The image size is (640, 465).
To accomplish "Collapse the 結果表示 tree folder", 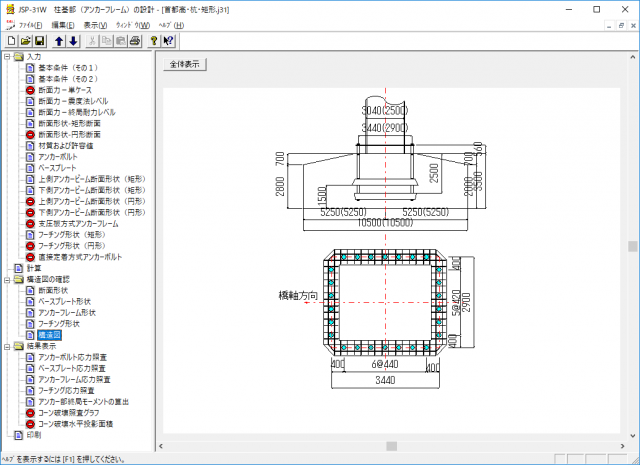I will 7,346.
